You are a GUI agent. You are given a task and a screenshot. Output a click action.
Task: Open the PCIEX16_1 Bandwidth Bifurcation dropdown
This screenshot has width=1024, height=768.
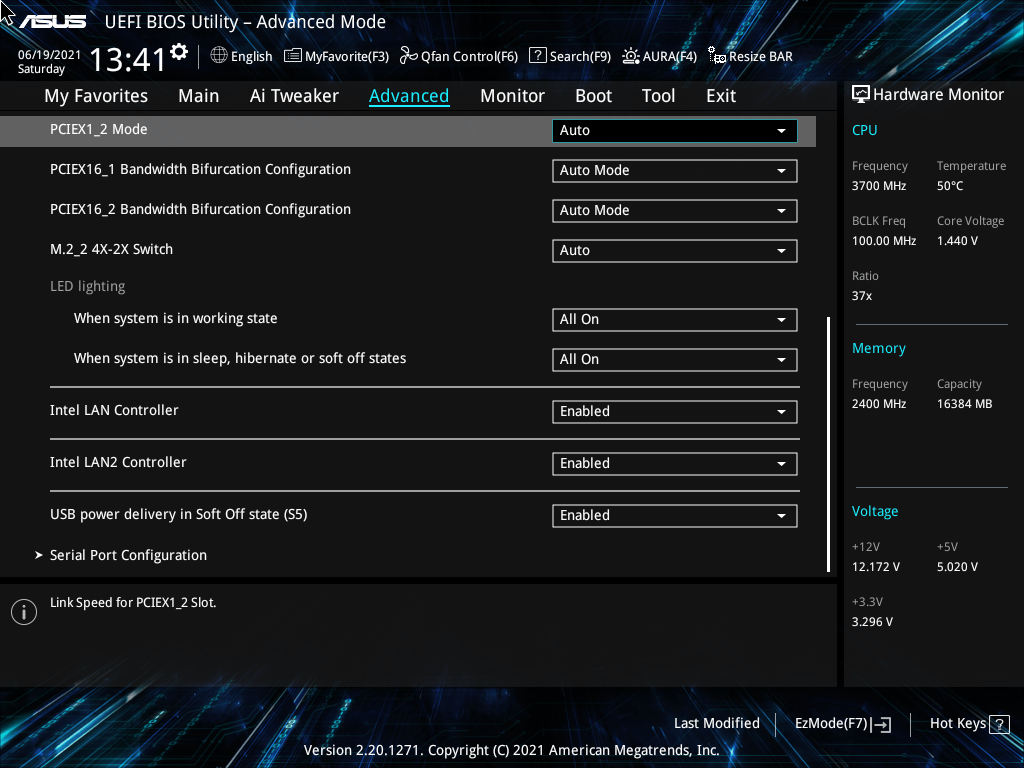point(674,170)
